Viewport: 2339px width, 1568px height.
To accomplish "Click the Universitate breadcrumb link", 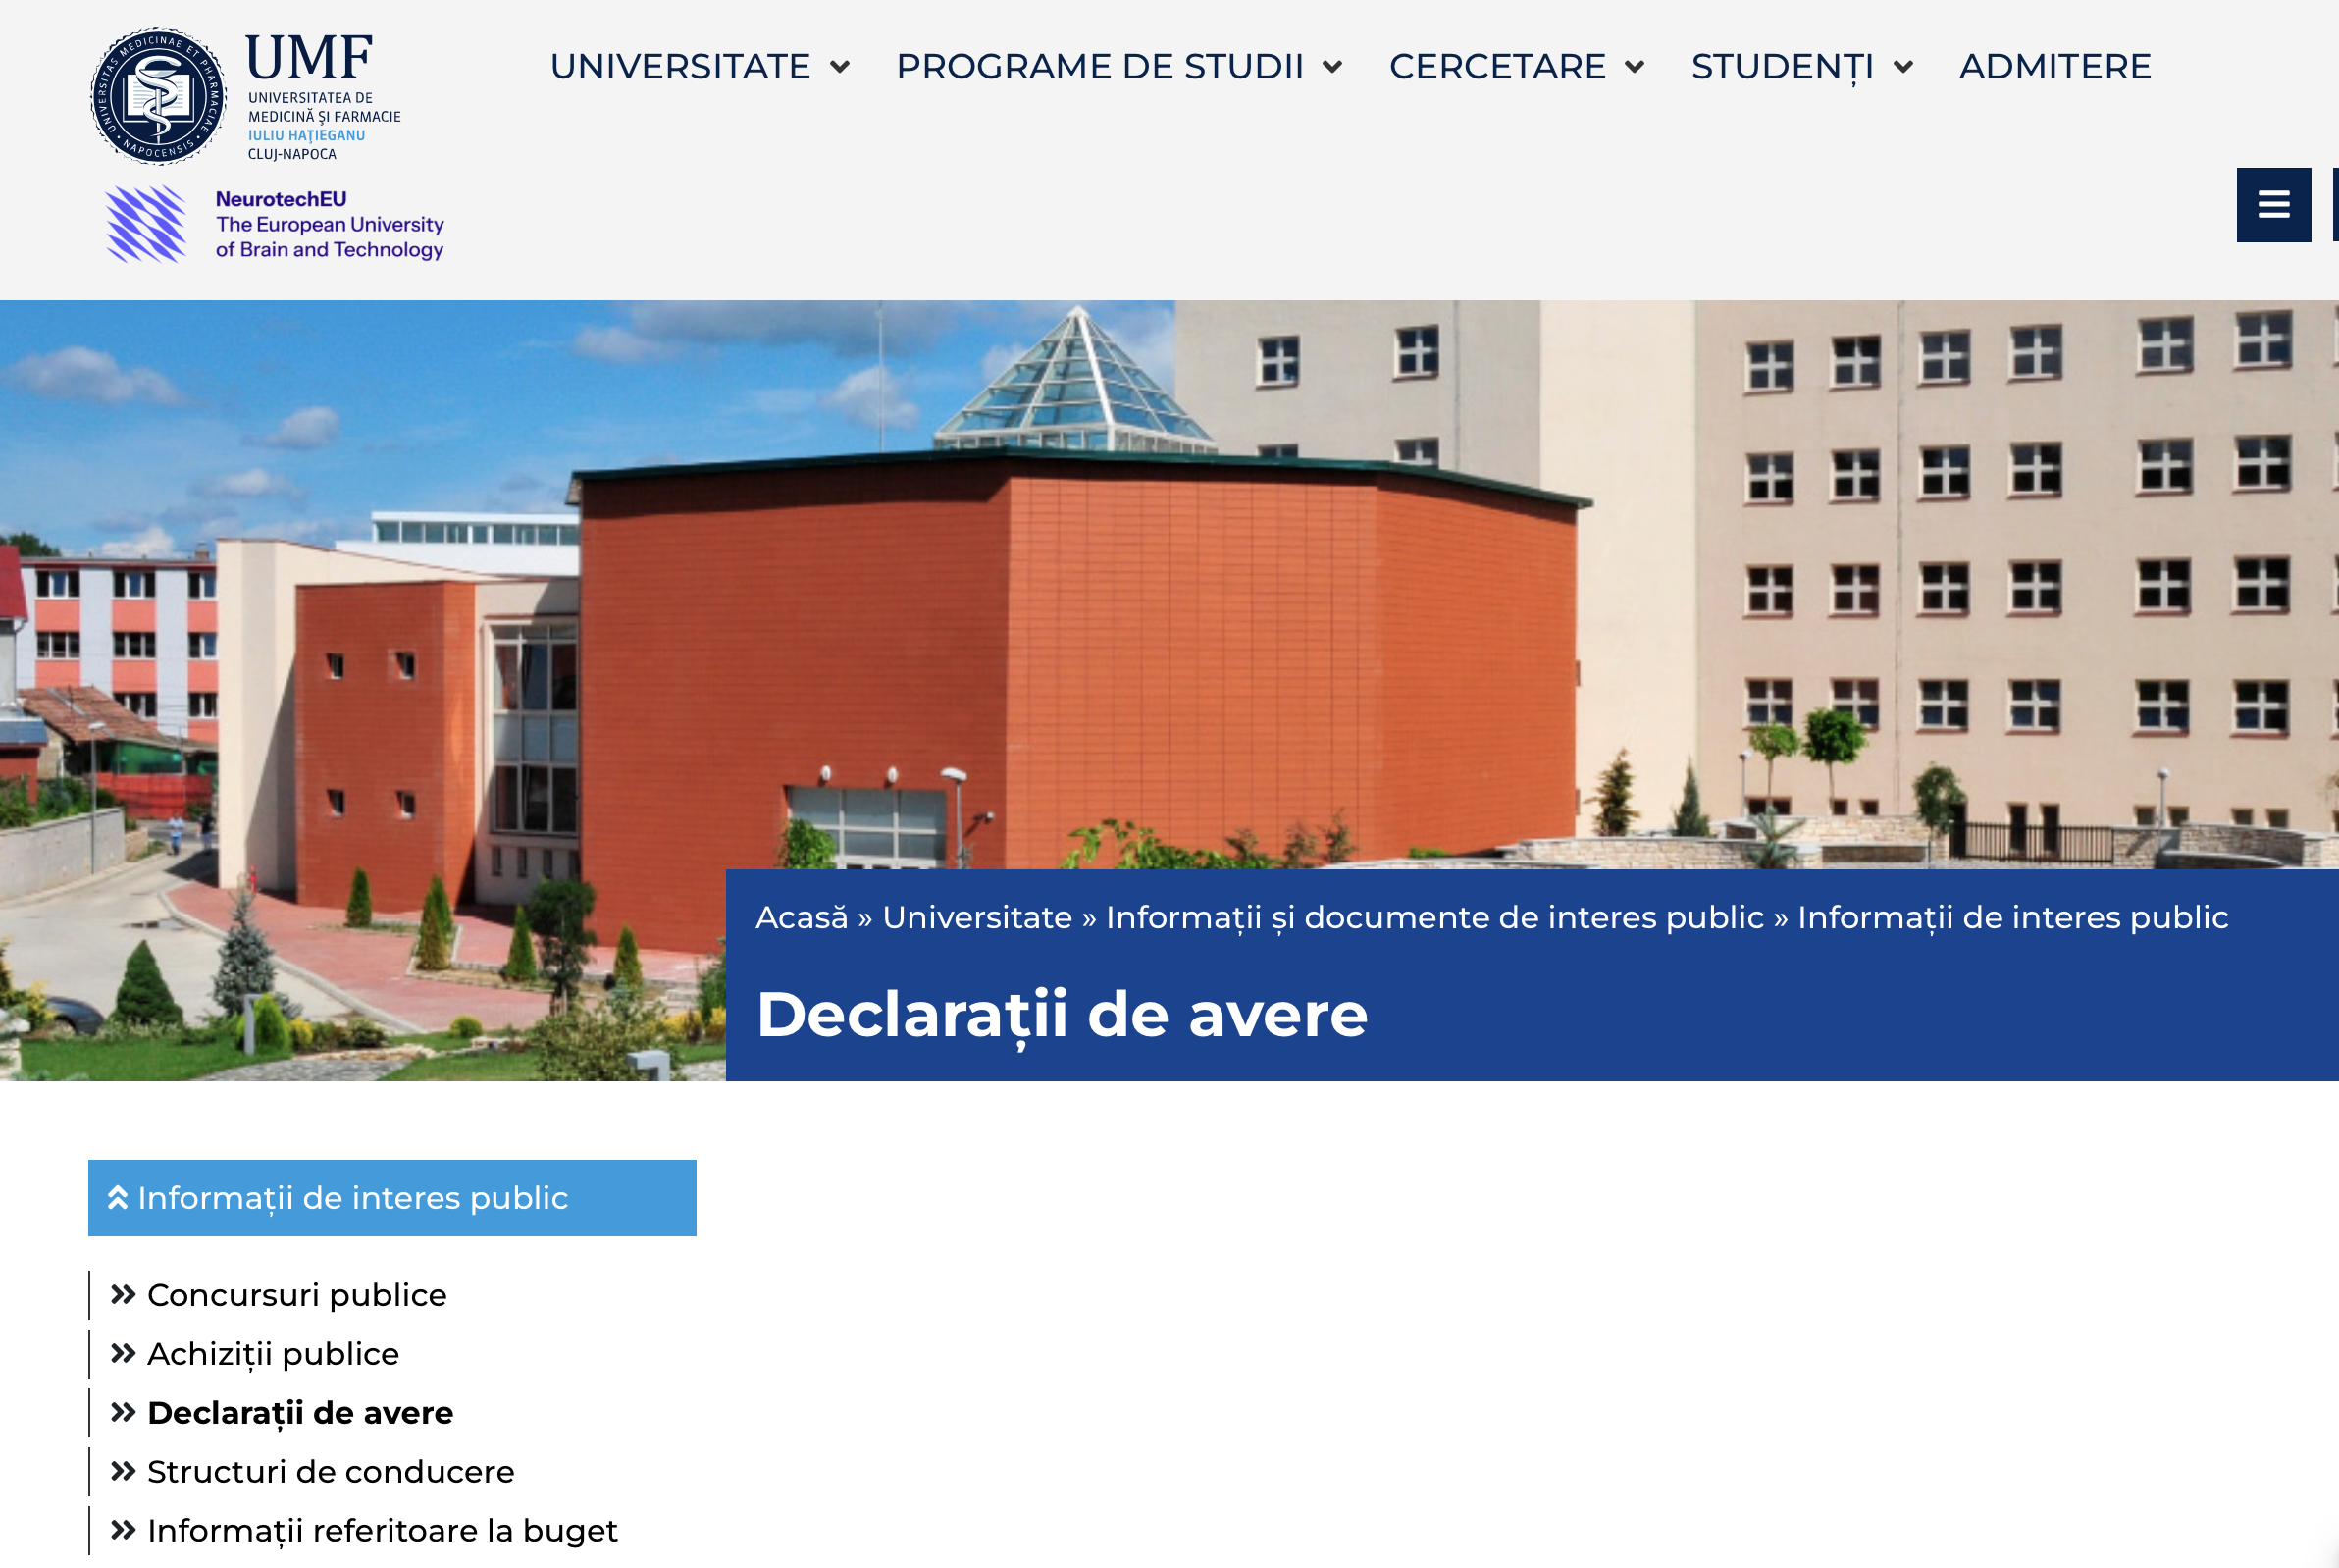I will click(x=977, y=917).
